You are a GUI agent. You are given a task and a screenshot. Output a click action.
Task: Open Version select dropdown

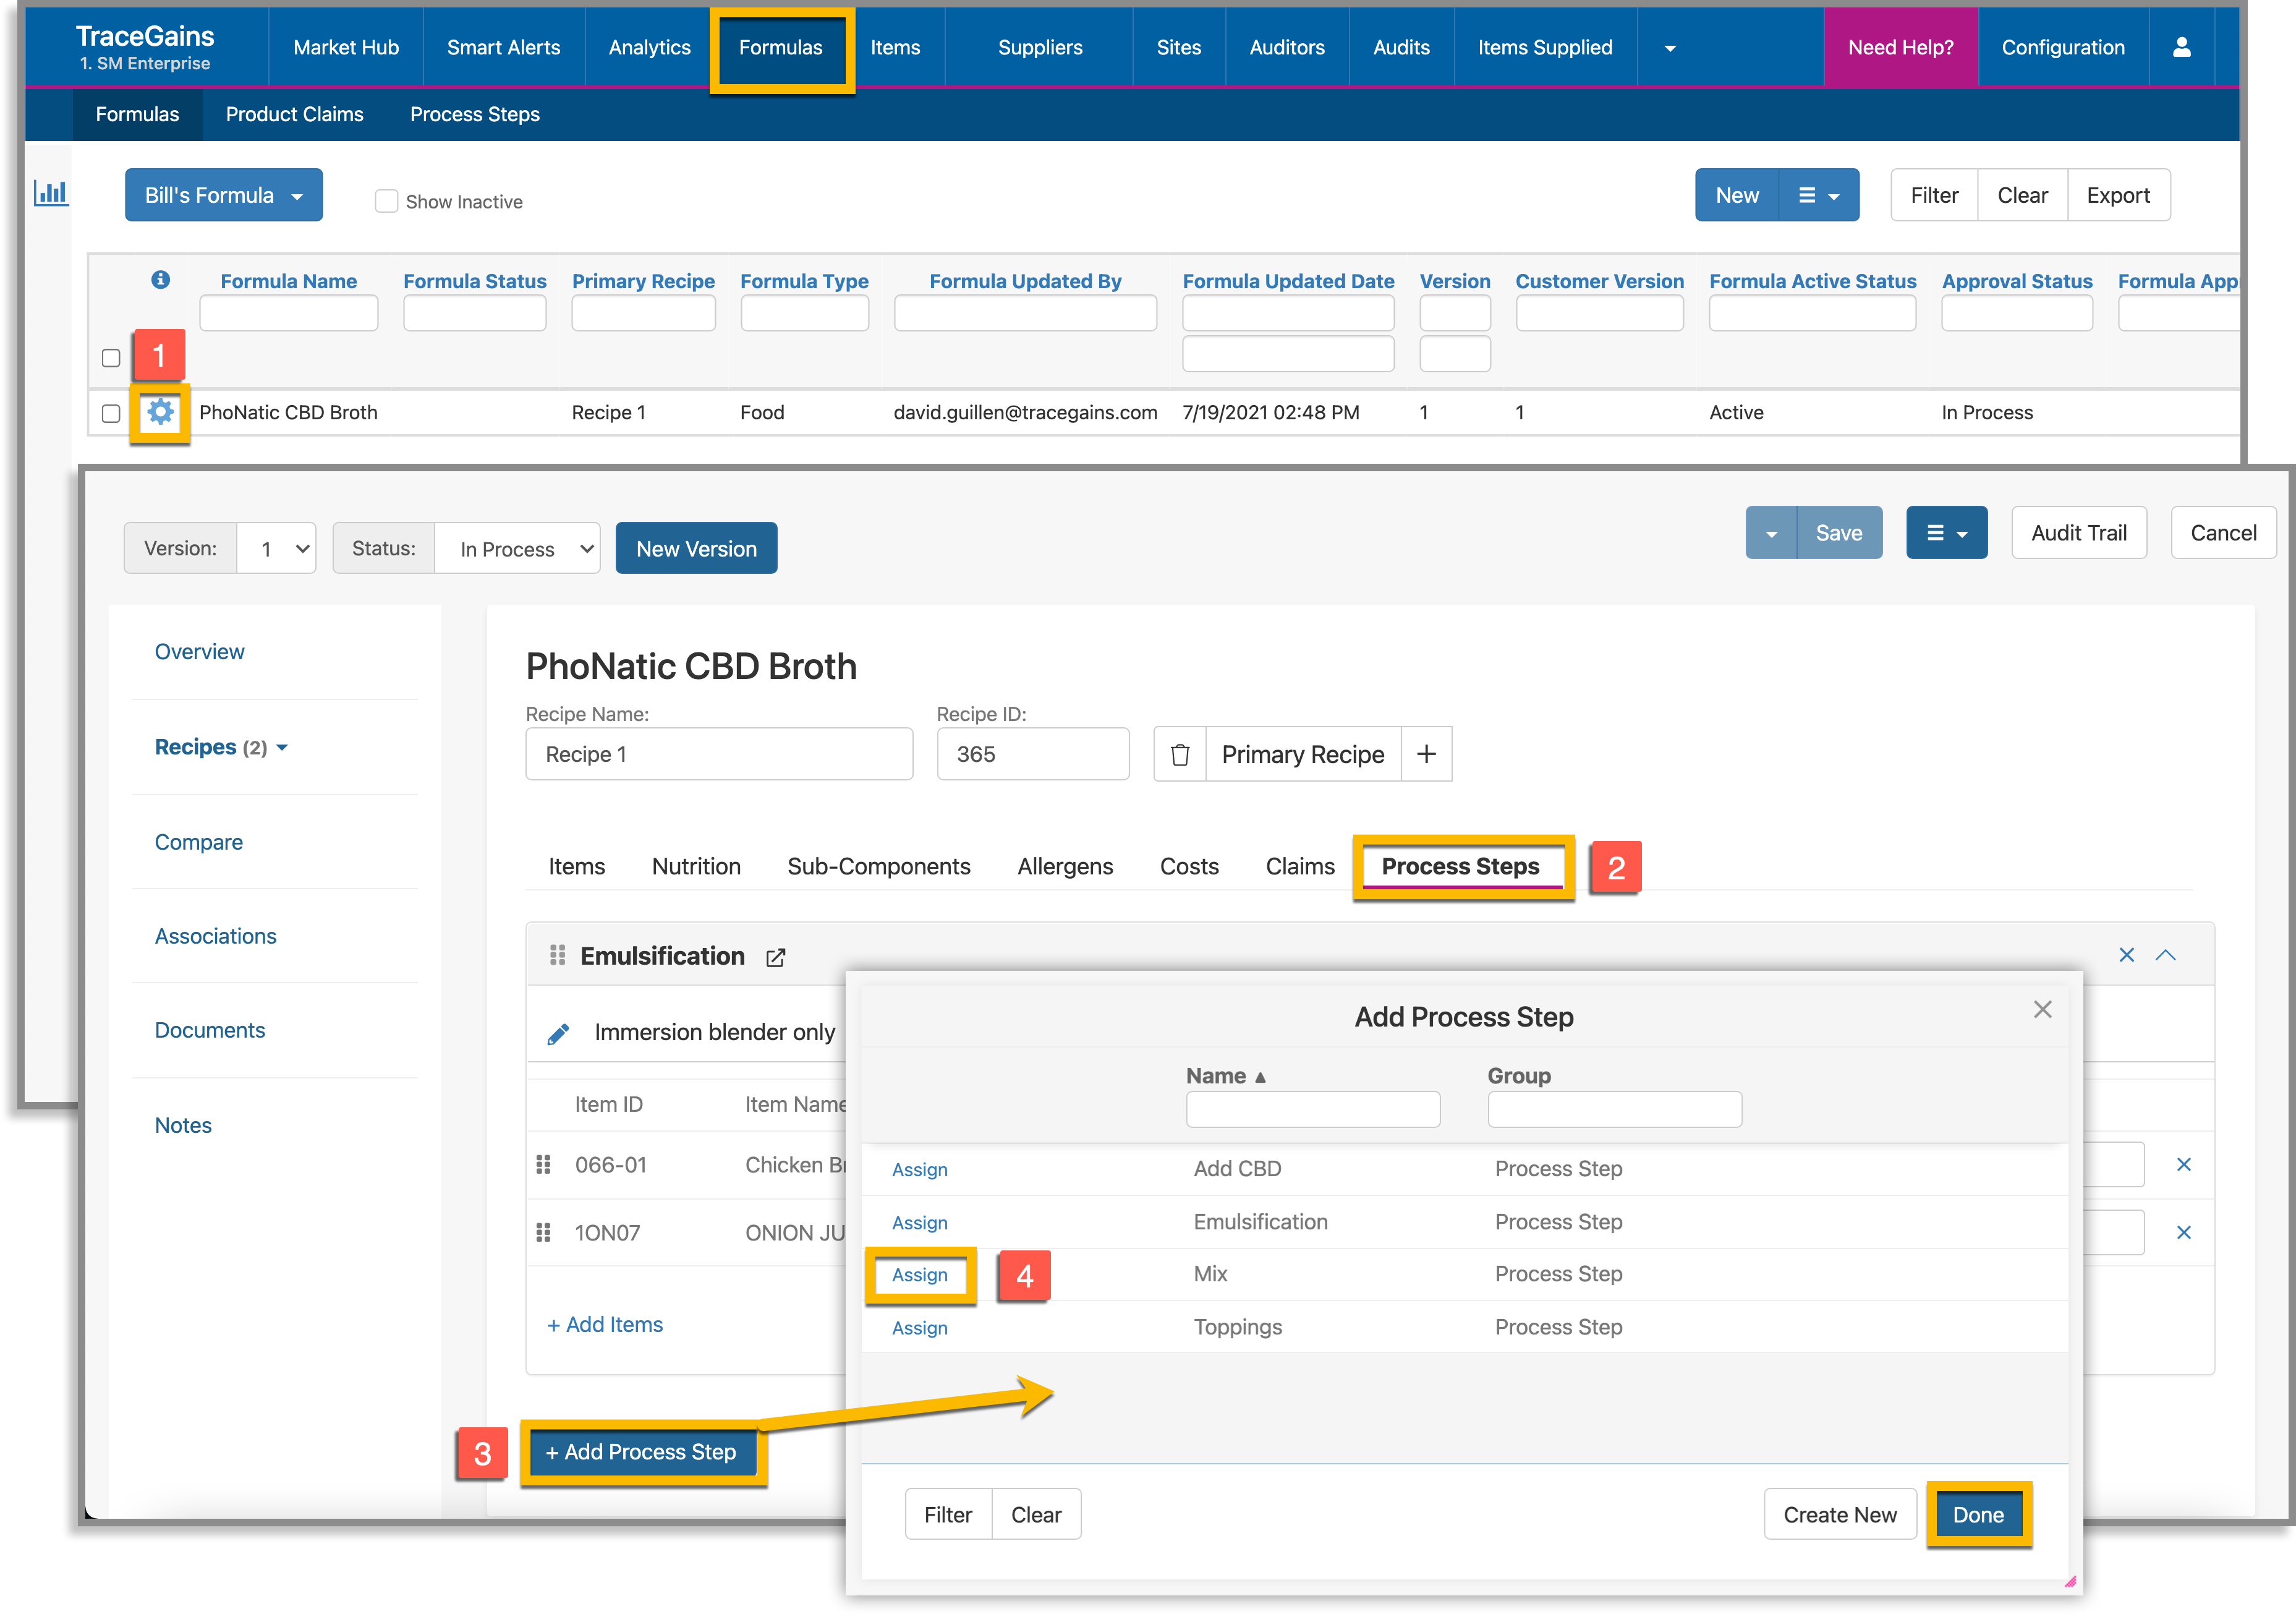[x=277, y=548]
